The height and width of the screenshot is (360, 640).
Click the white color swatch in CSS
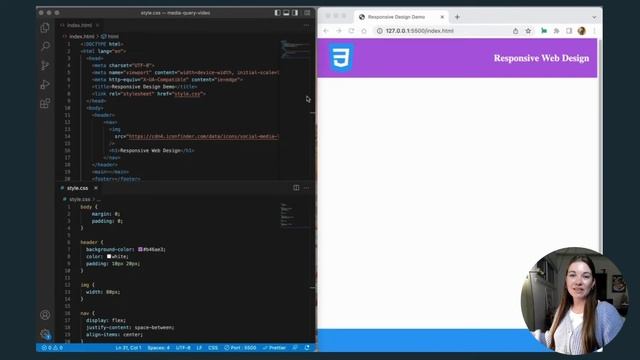tap(109, 256)
